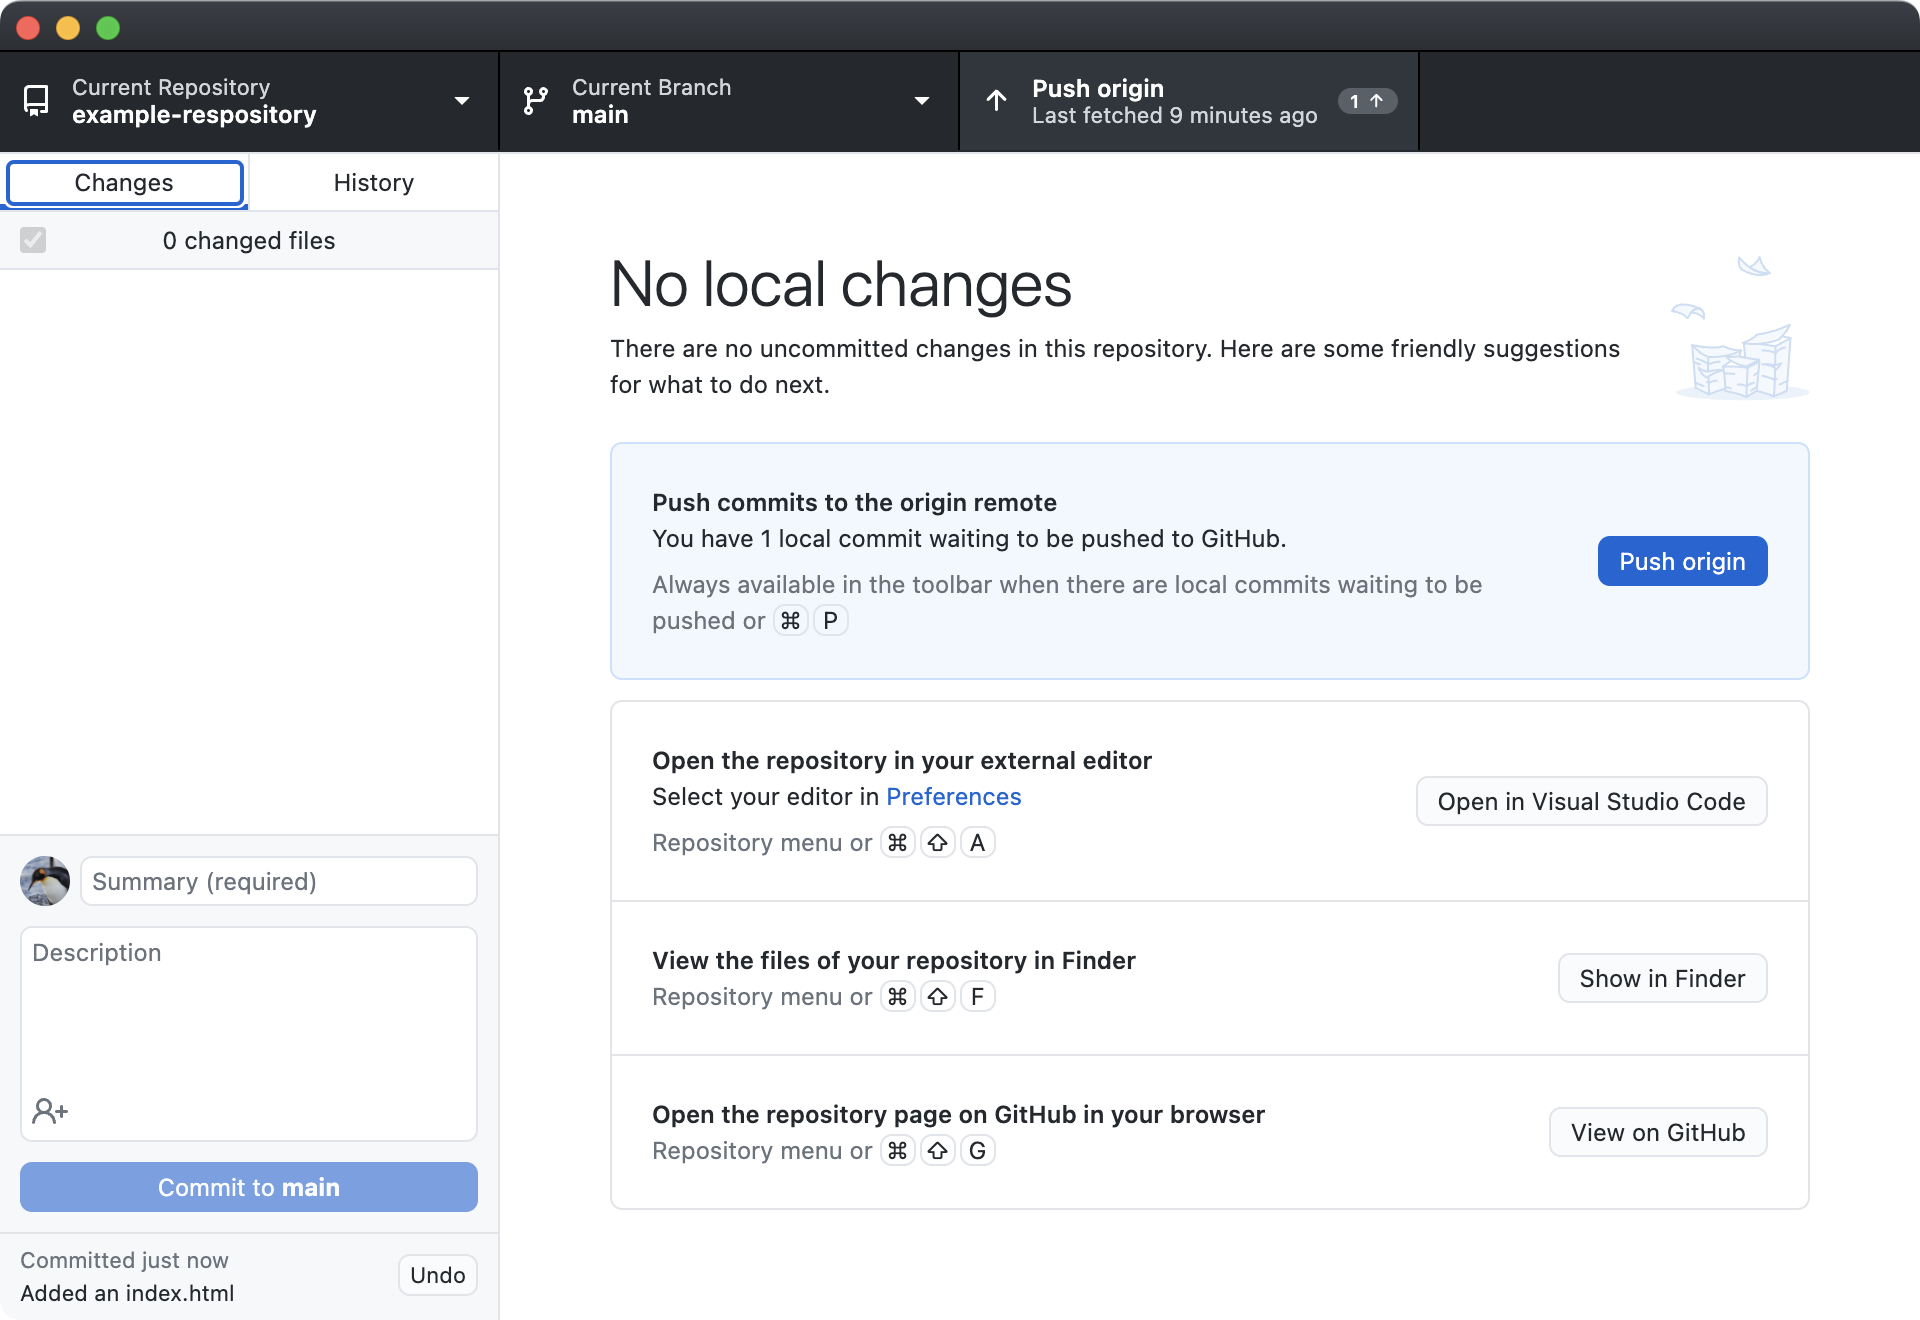Click View on GitHub button
The image size is (1920, 1320).
click(1657, 1132)
